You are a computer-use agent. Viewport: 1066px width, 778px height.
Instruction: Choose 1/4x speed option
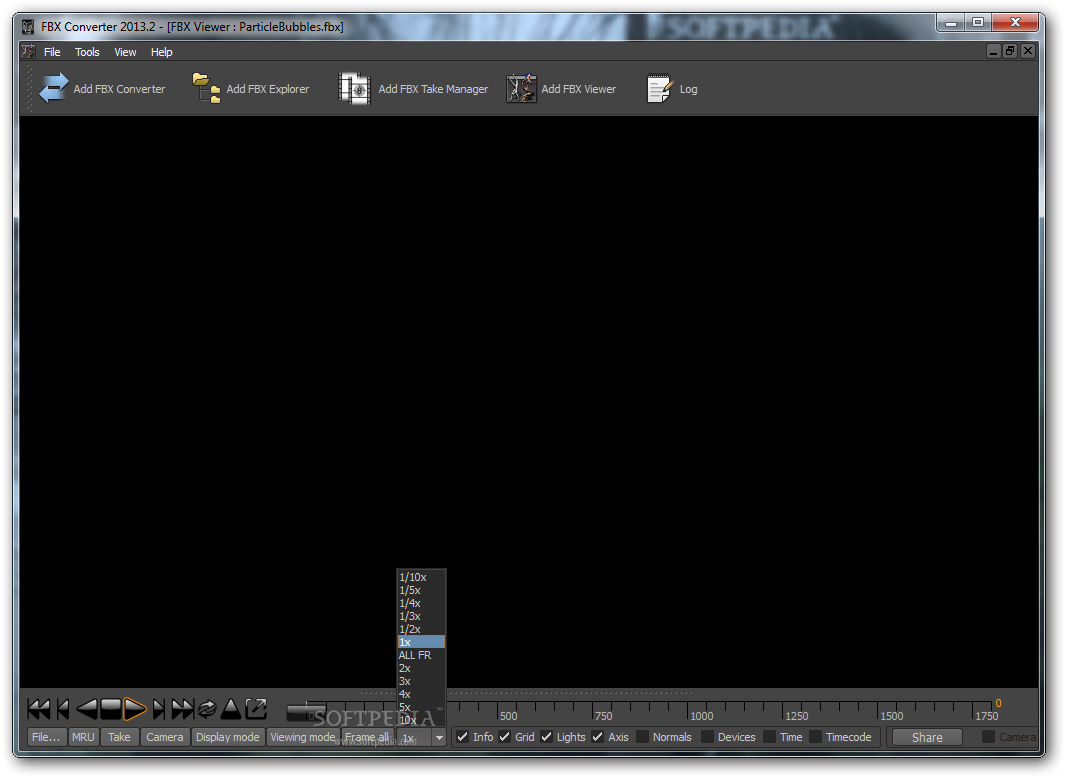421,603
